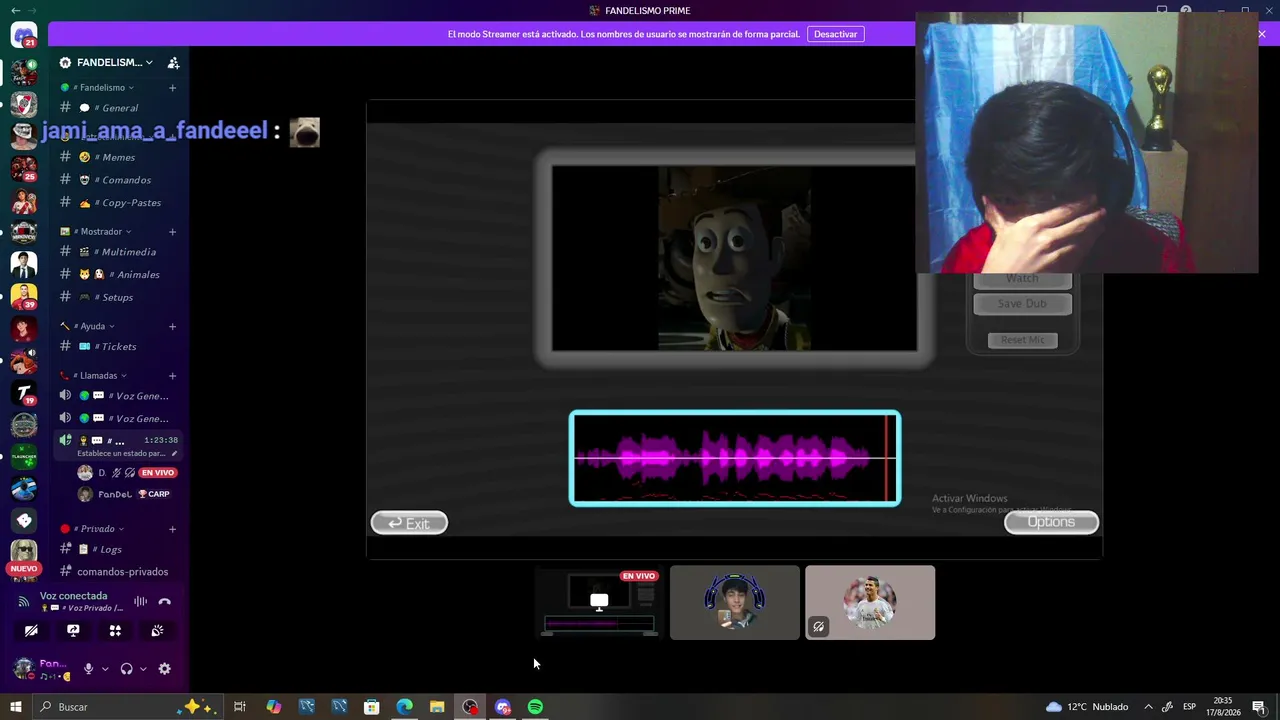Open the Logs private channel
The image size is (1280, 720).
click(x=118, y=549)
